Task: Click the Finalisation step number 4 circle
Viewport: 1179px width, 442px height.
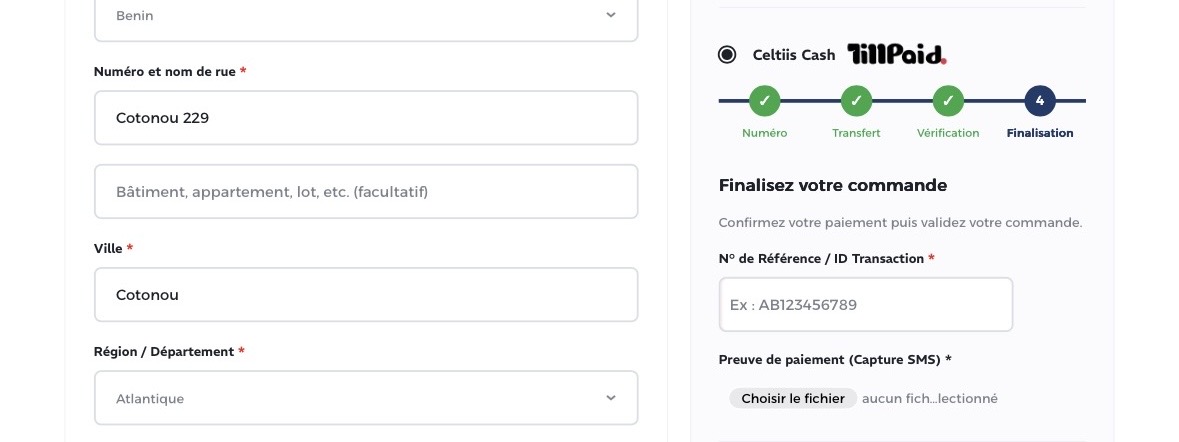Action: [1040, 101]
